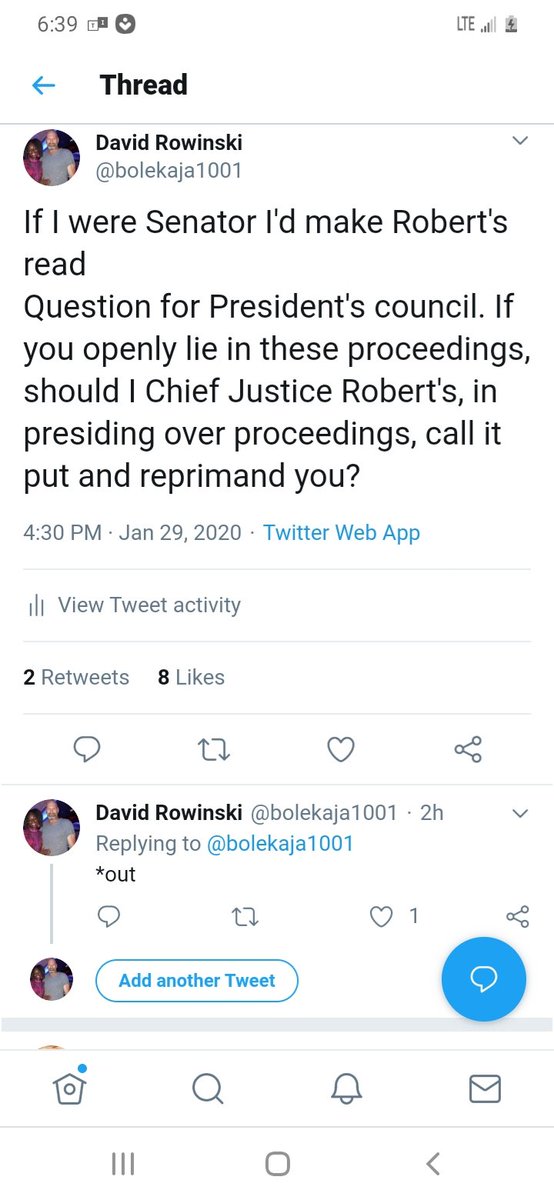
Task: Retweet the '*out' reply tweet
Action: 245,915
